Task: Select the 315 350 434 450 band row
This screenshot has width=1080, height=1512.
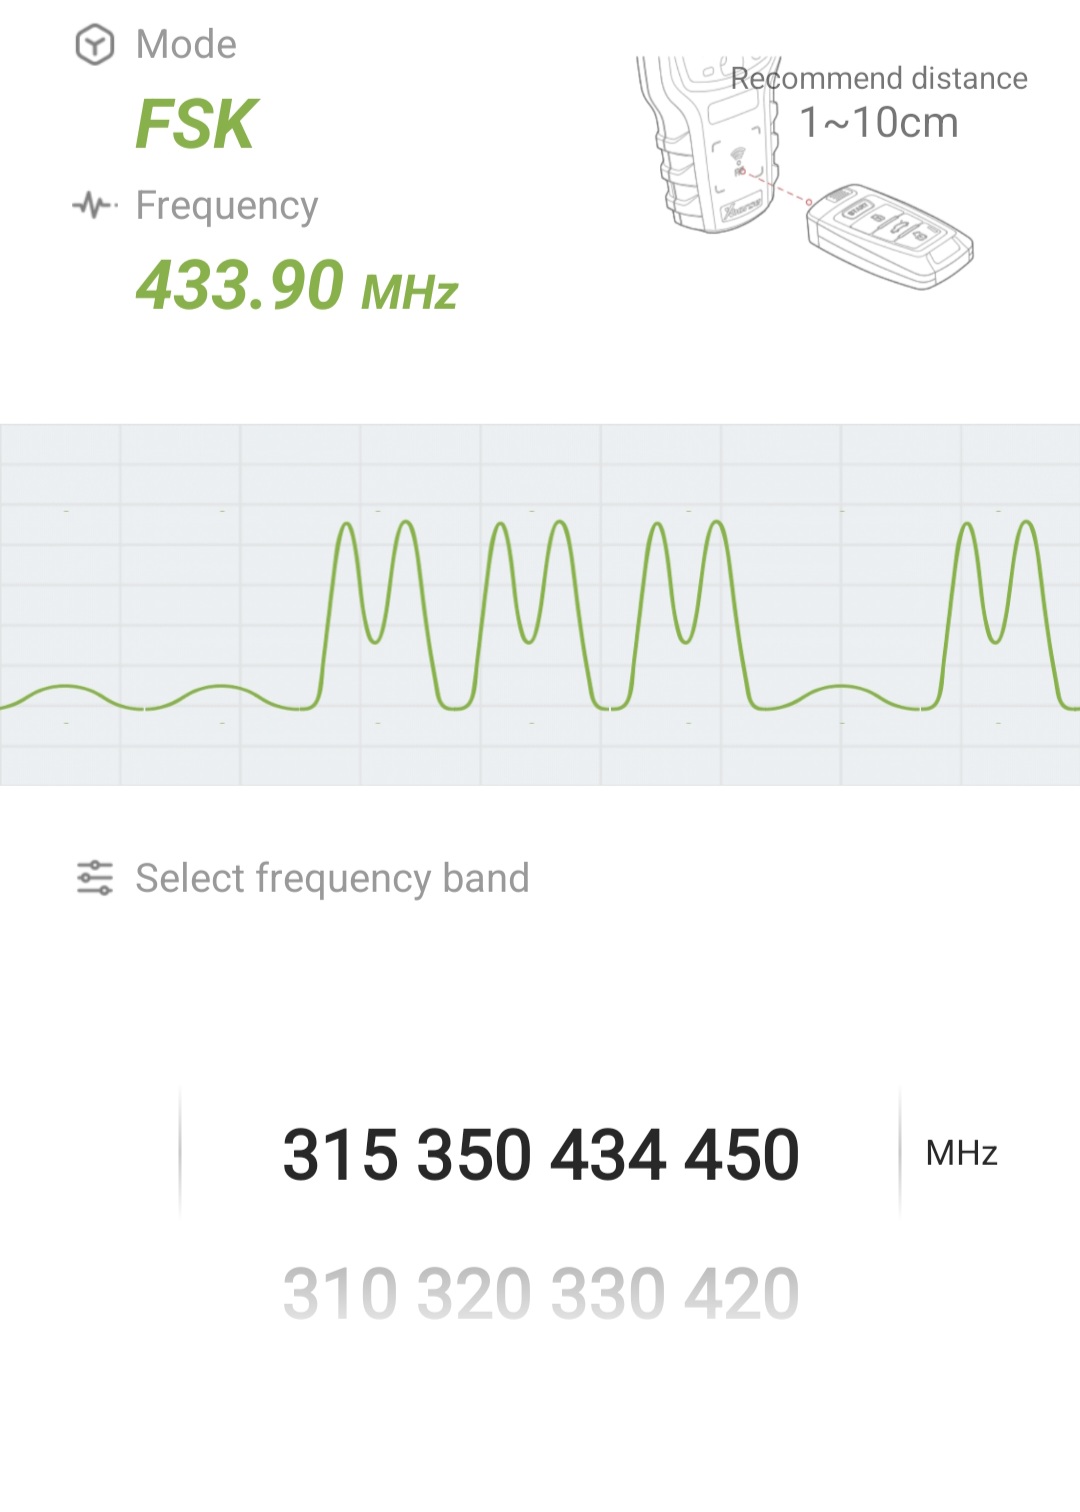Action: point(540,1154)
